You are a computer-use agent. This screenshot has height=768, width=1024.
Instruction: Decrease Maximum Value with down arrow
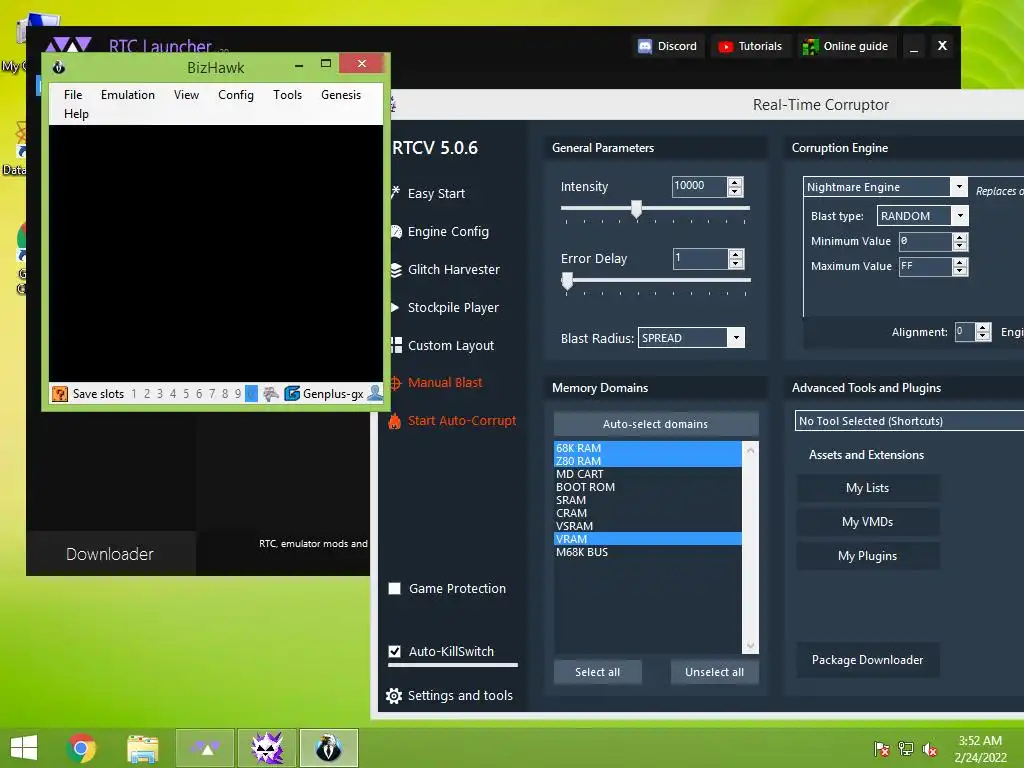959,271
